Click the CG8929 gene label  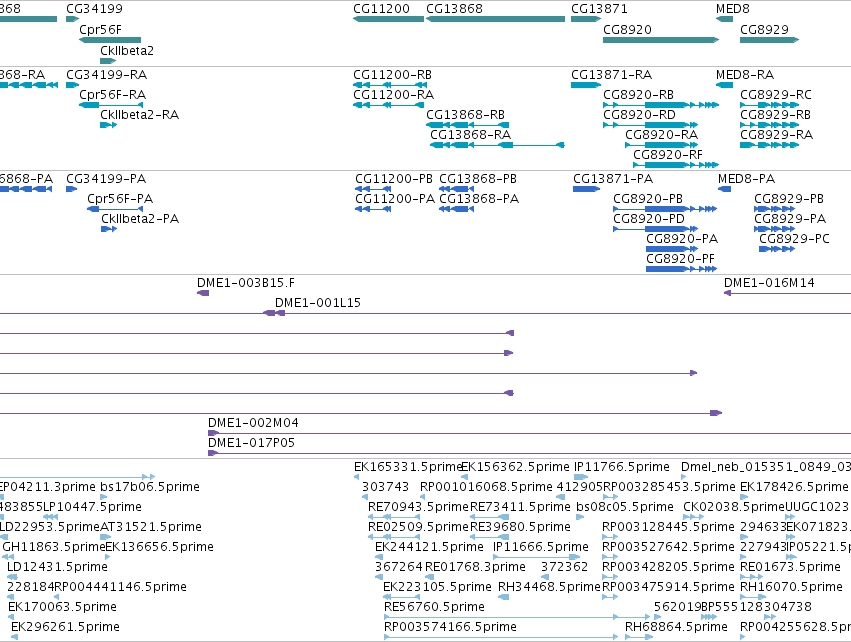click(x=764, y=30)
